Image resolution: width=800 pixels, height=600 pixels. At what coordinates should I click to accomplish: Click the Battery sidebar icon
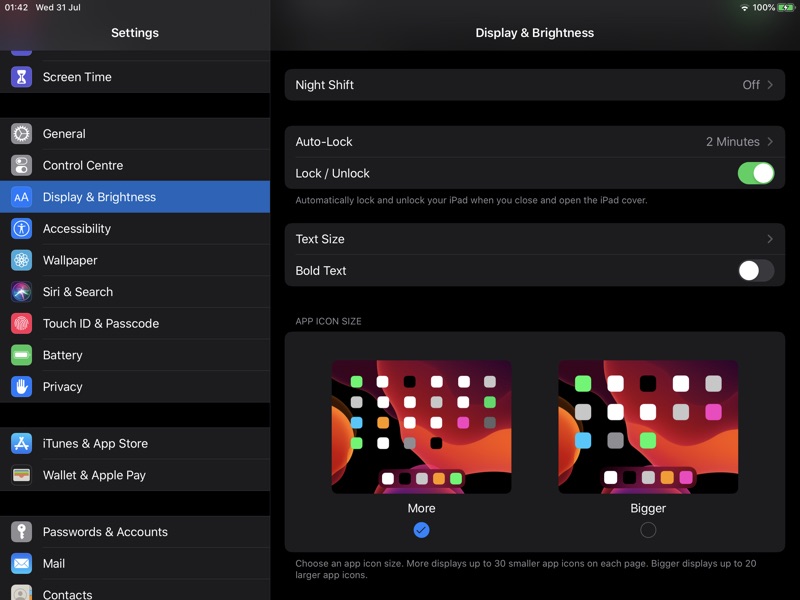[x=20, y=355]
